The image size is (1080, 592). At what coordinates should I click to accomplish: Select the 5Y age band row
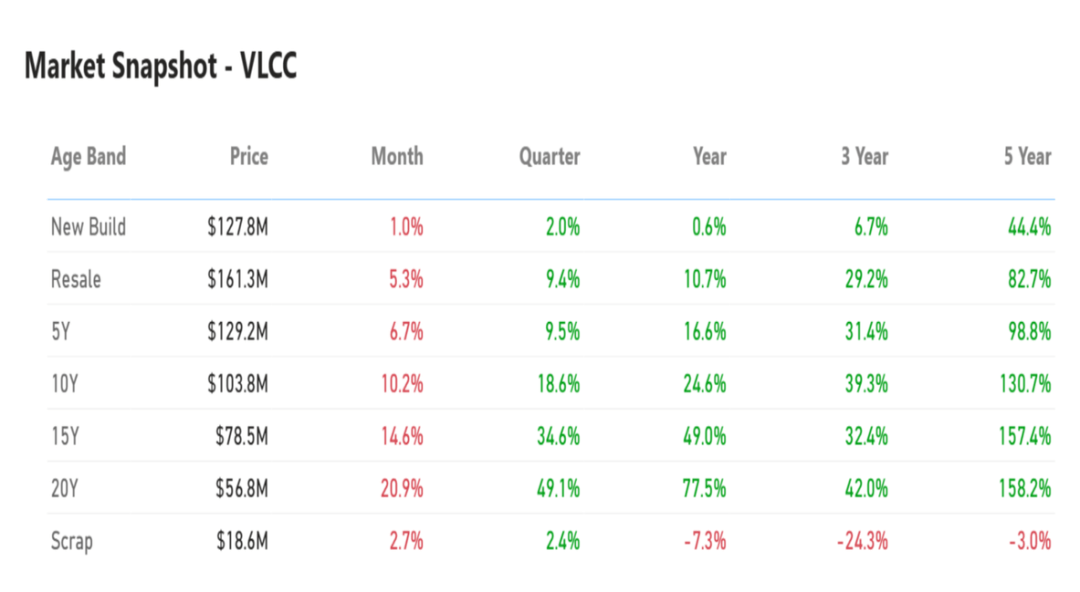click(x=62, y=332)
